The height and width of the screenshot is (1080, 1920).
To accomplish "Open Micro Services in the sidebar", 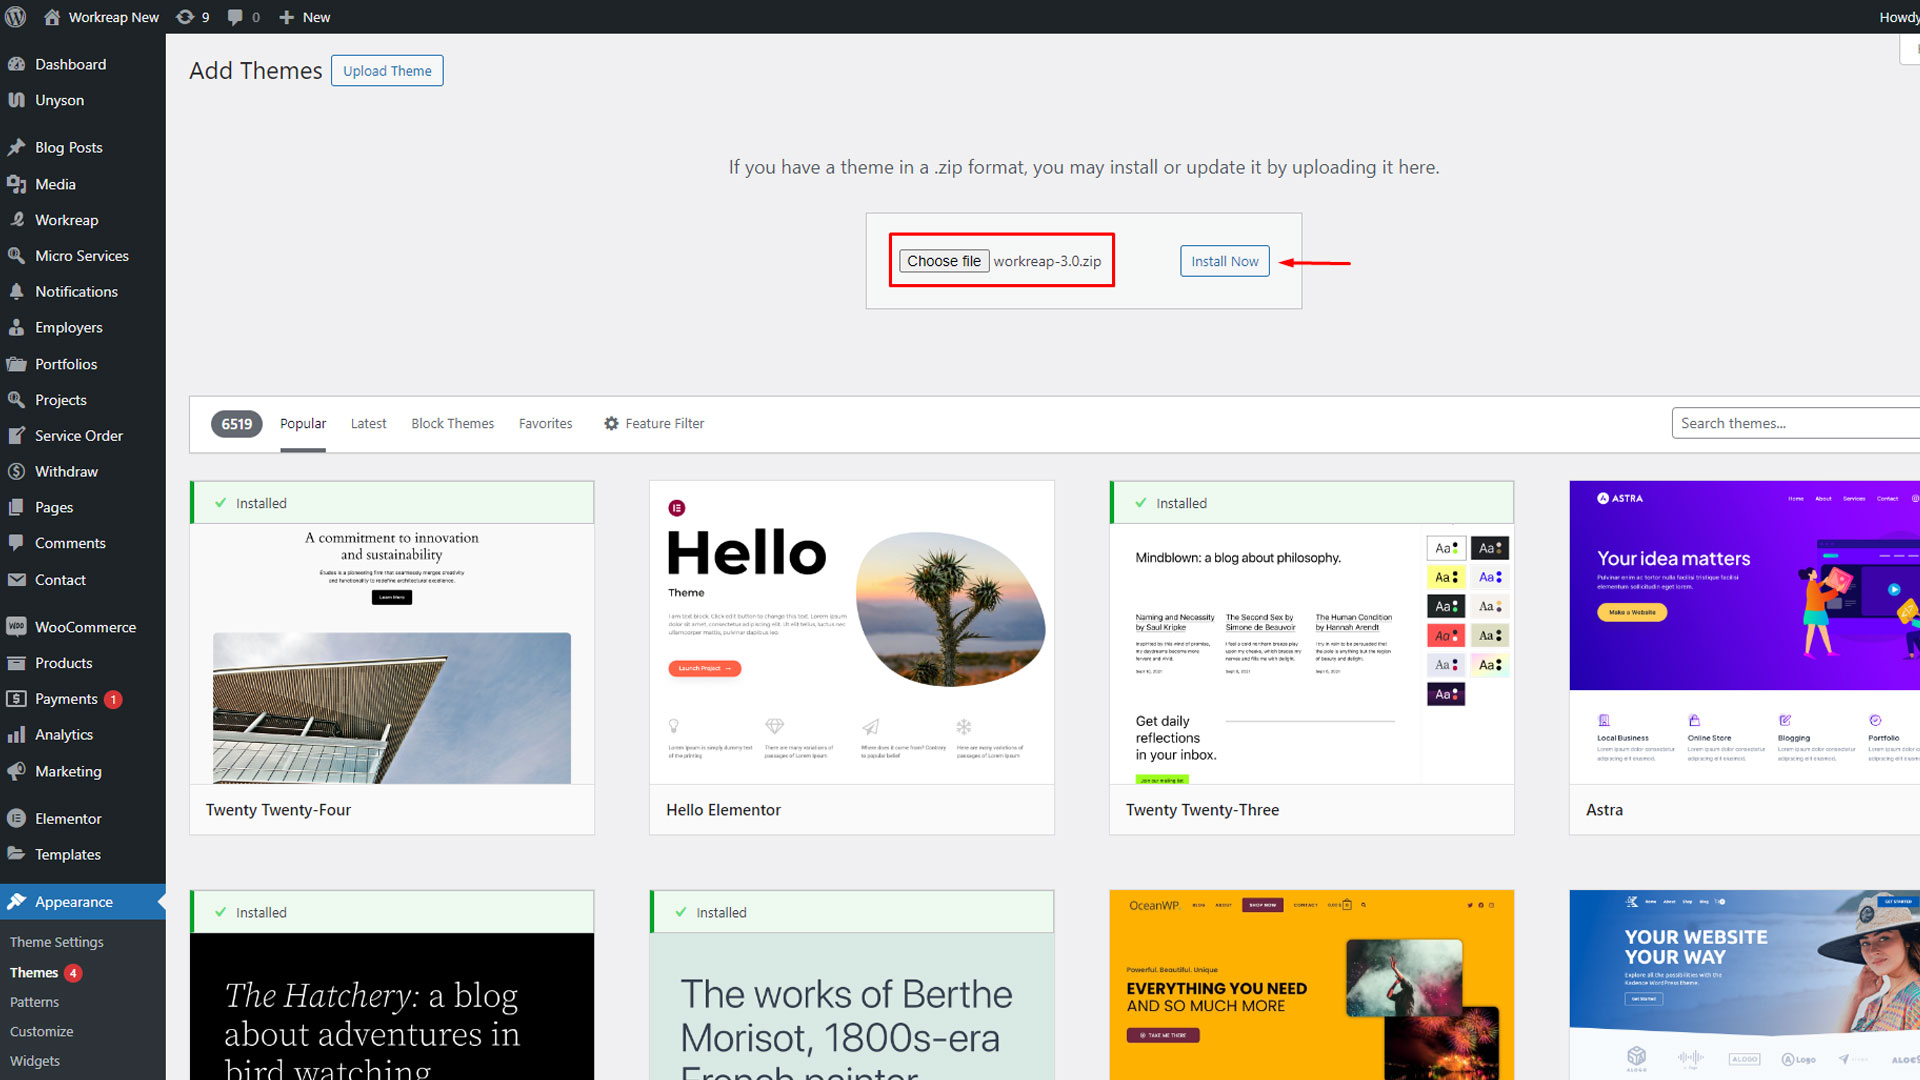I will click(81, 256).
